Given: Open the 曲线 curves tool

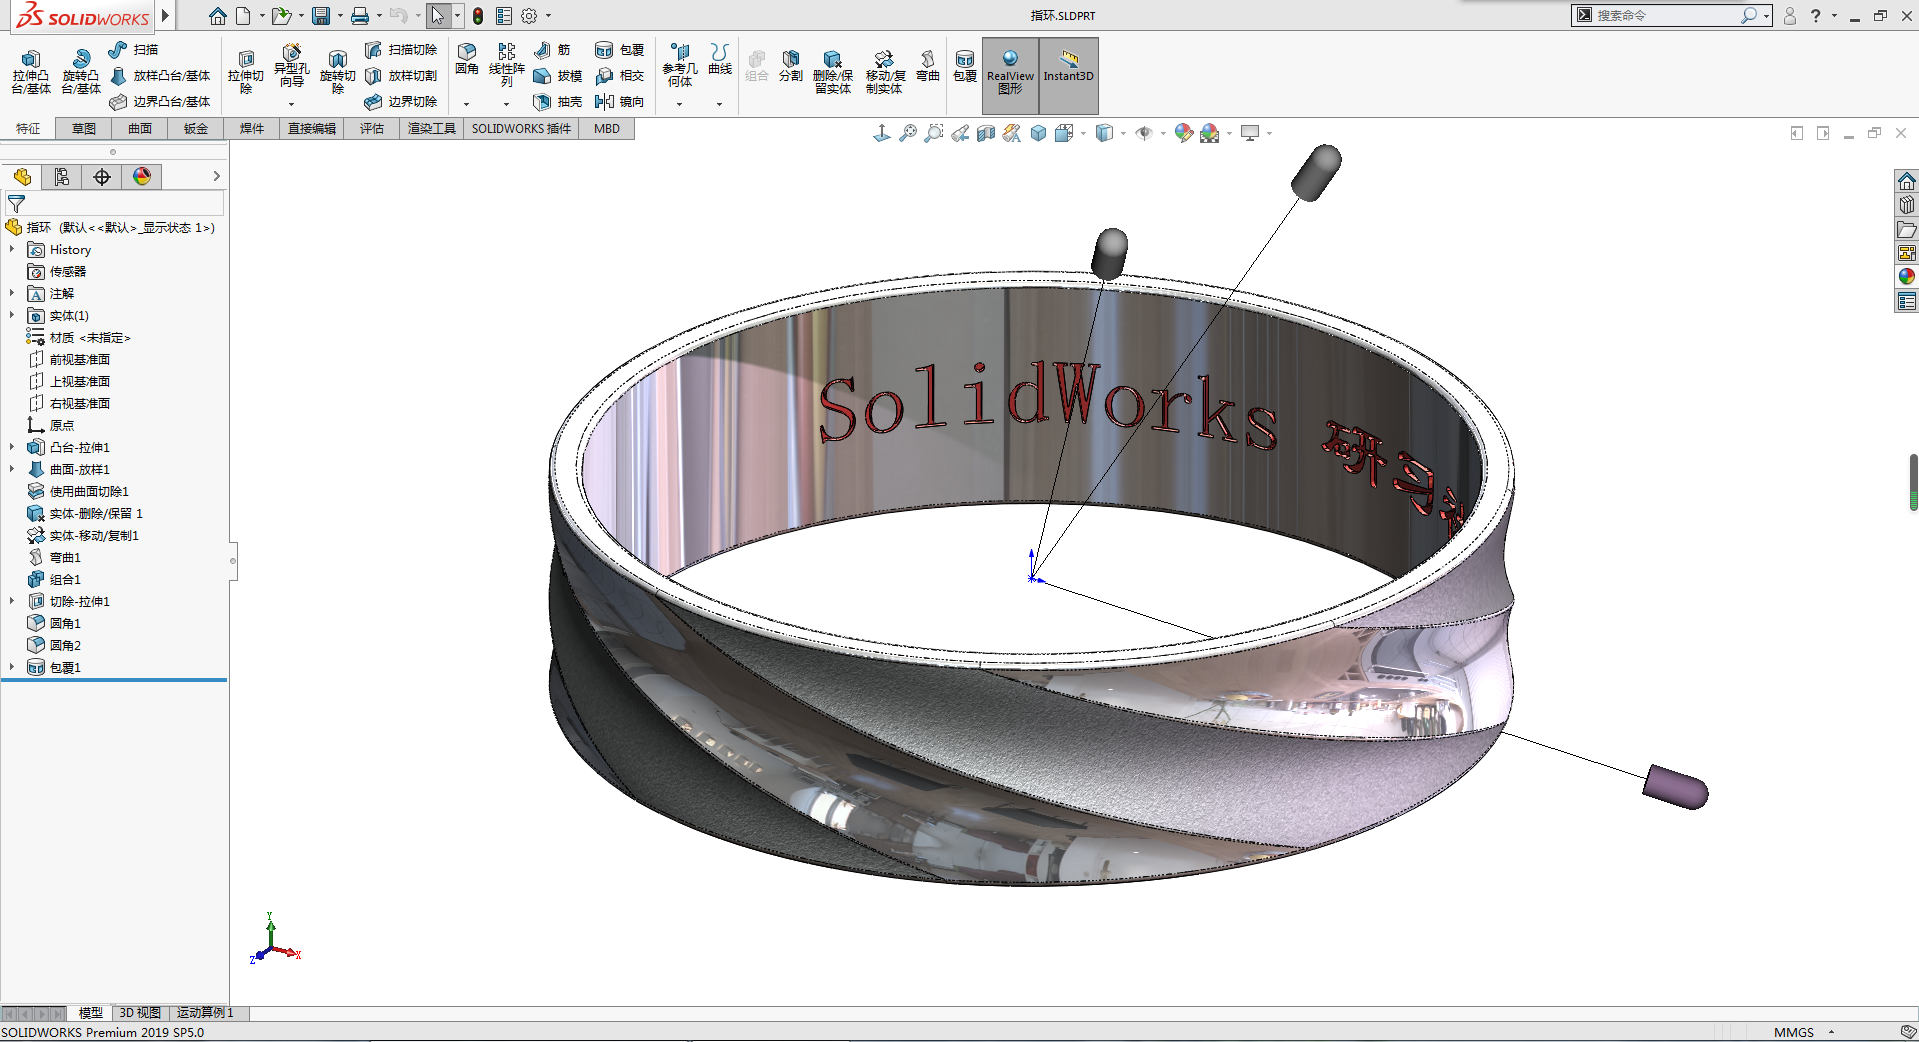Looking at the screenshot, I should [x=720, y=59].
